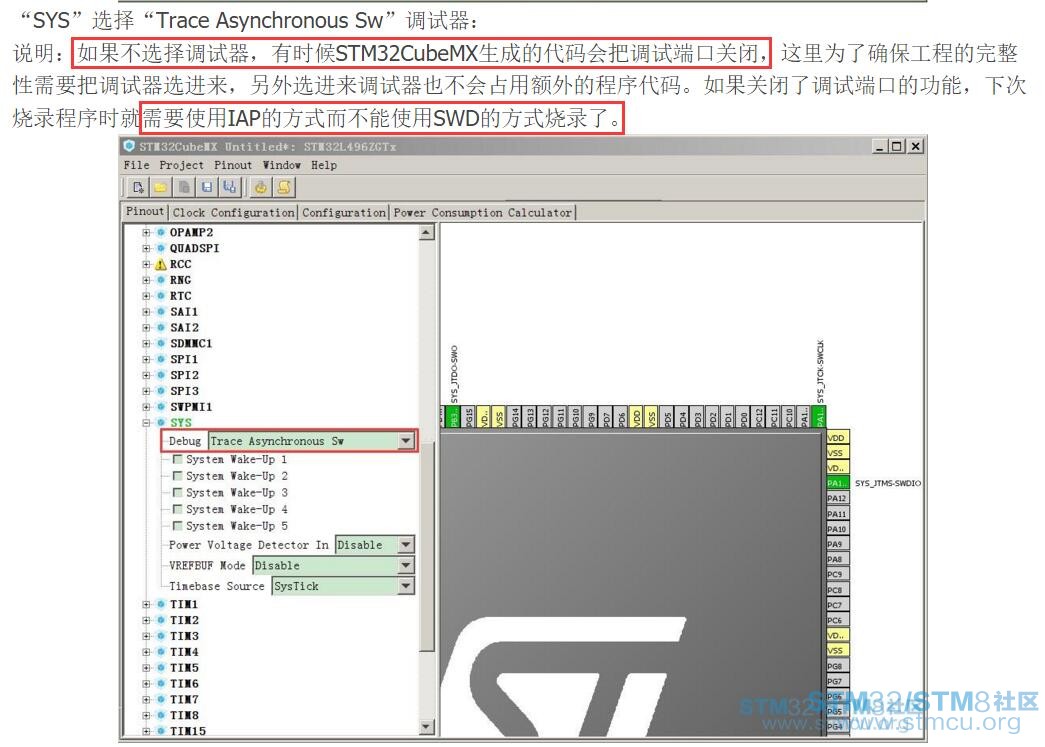Select SWPMI1 in peripheral tree

click(x=191, y=407)
